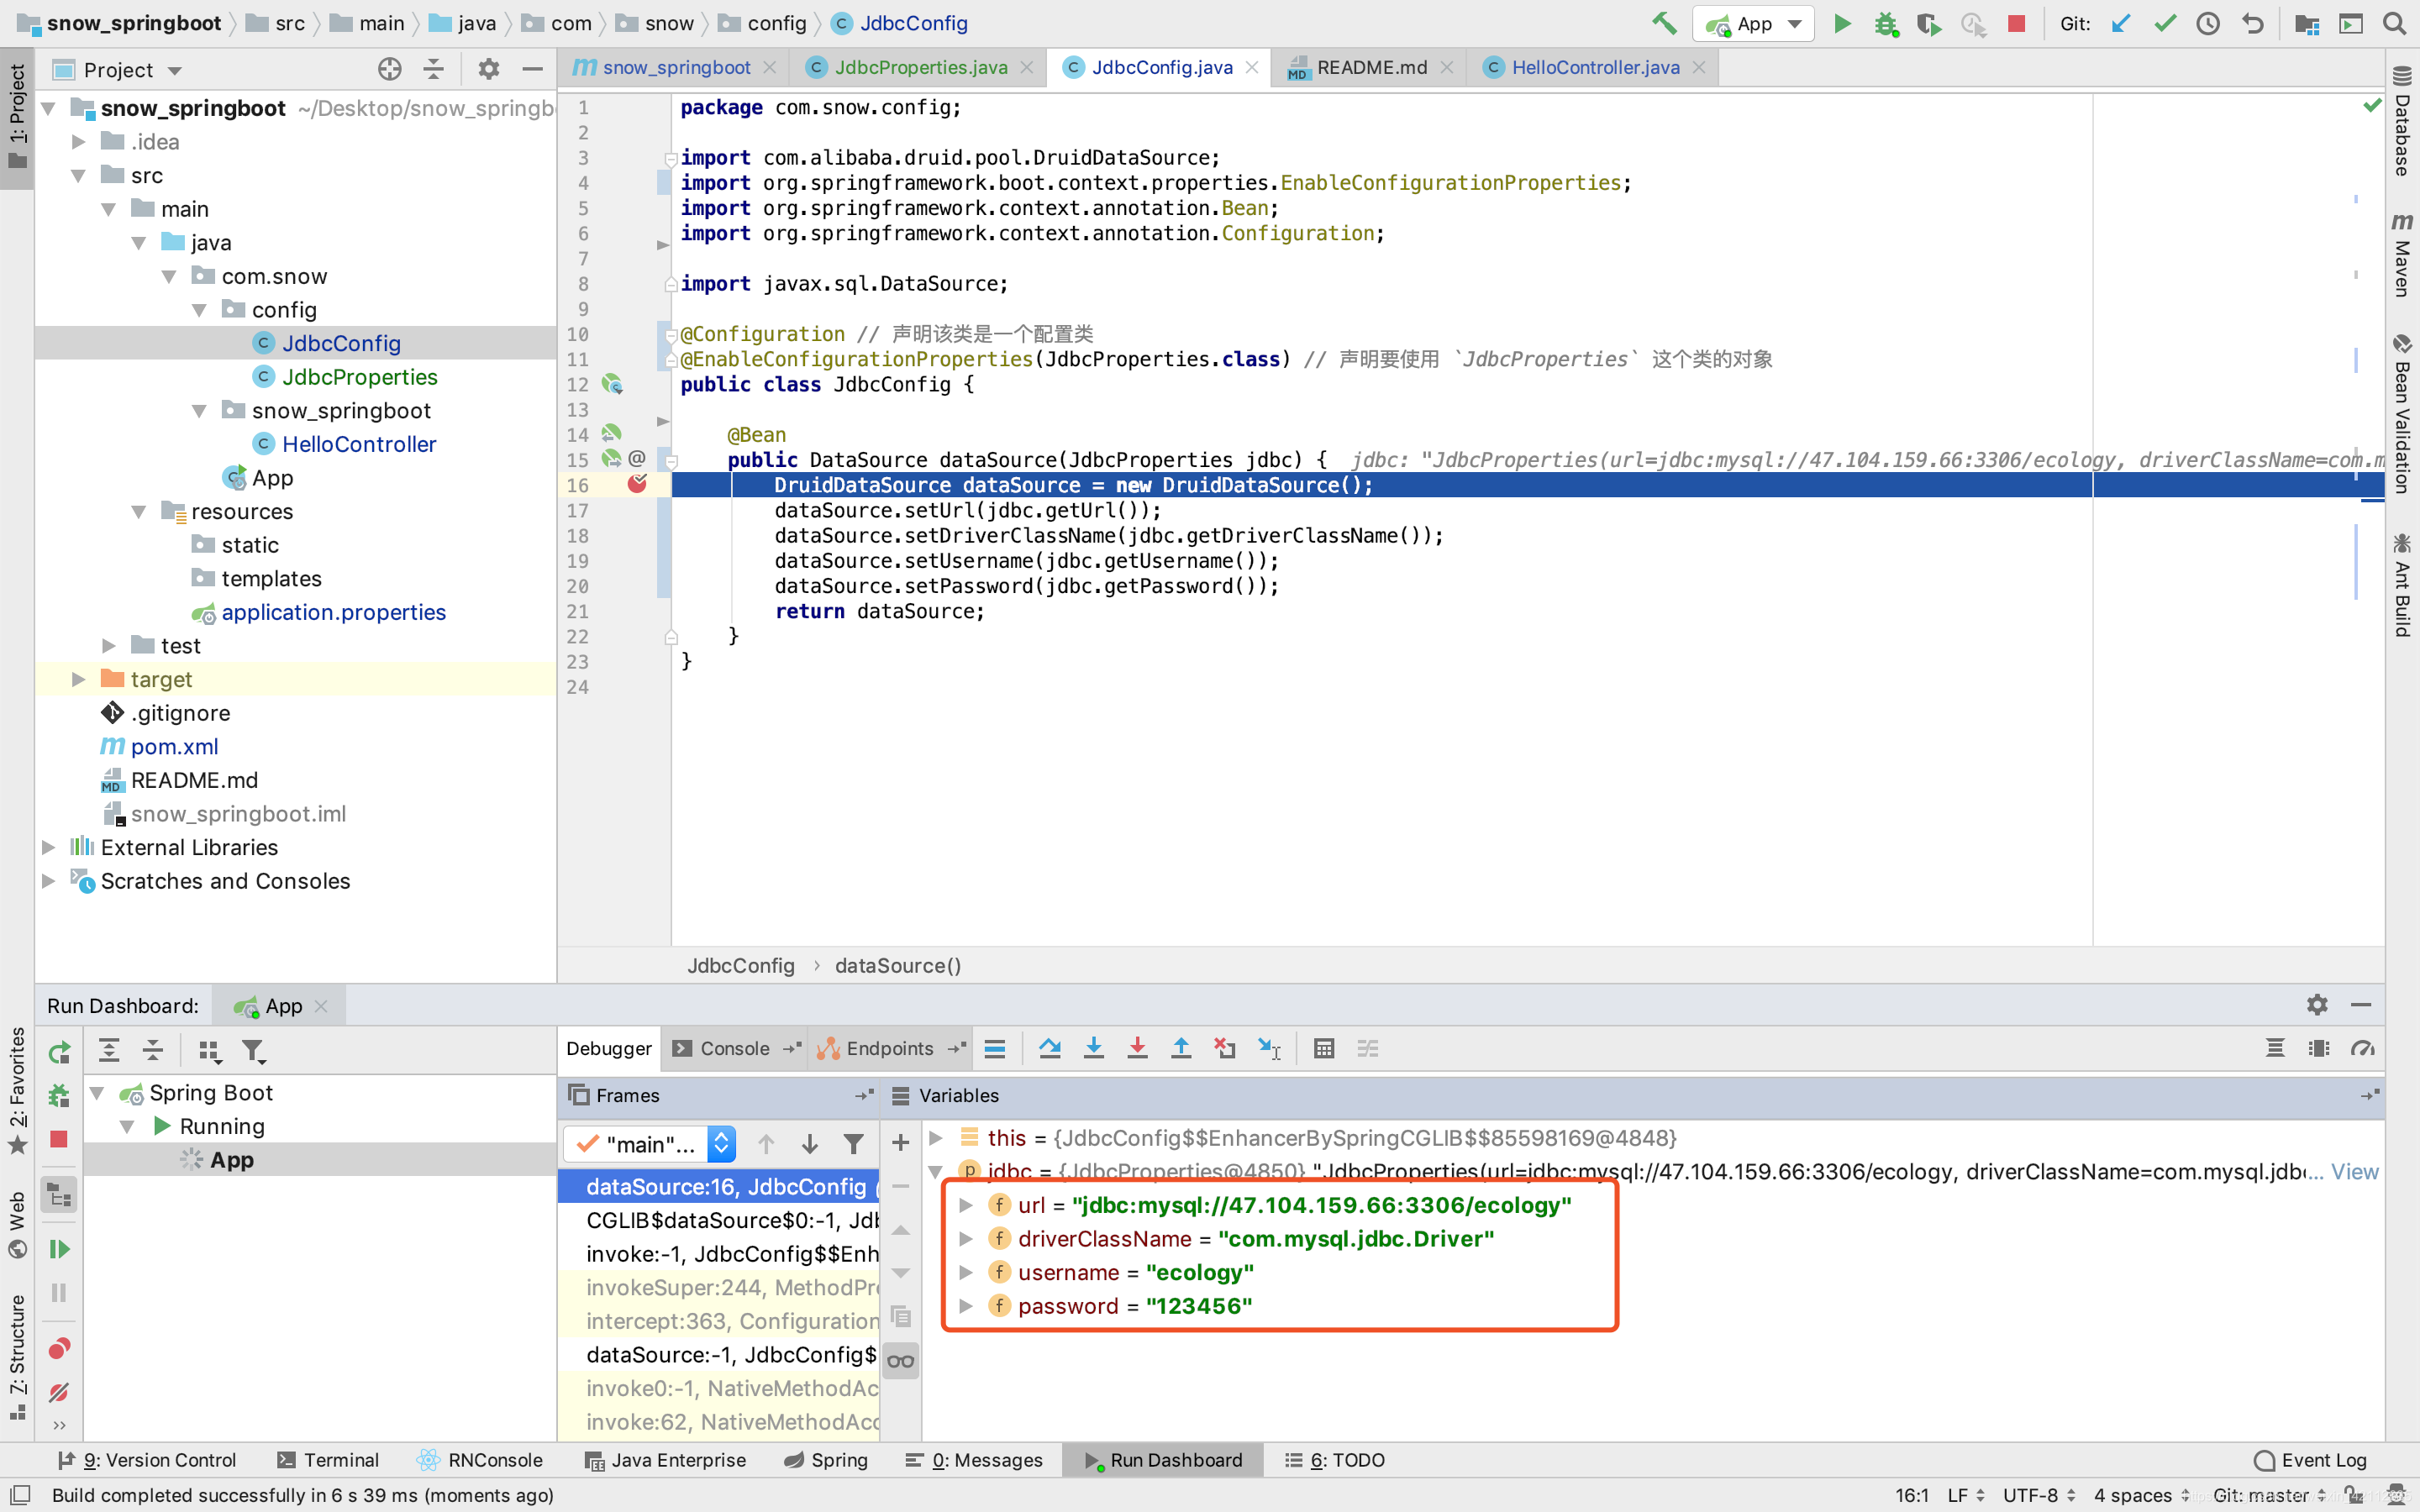Click the View link for jdbc value
This screenshot has width=2420, height=1512.
[x=2355, y=1171]
